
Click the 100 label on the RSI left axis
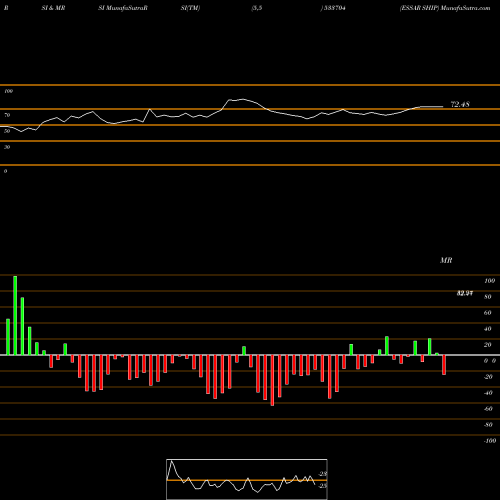(x=8, y=91)
